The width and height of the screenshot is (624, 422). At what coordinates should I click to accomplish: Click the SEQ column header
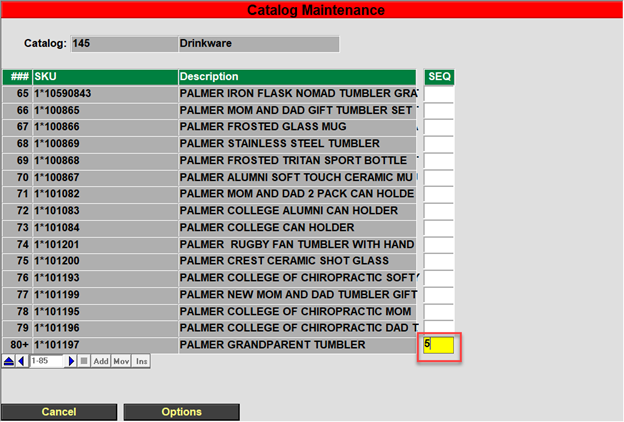(x=439, y=77)
